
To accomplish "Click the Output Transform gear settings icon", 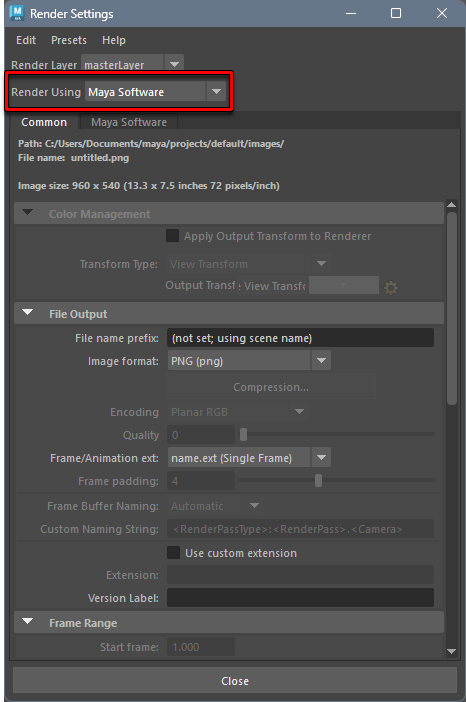I will tap(391, 287).
